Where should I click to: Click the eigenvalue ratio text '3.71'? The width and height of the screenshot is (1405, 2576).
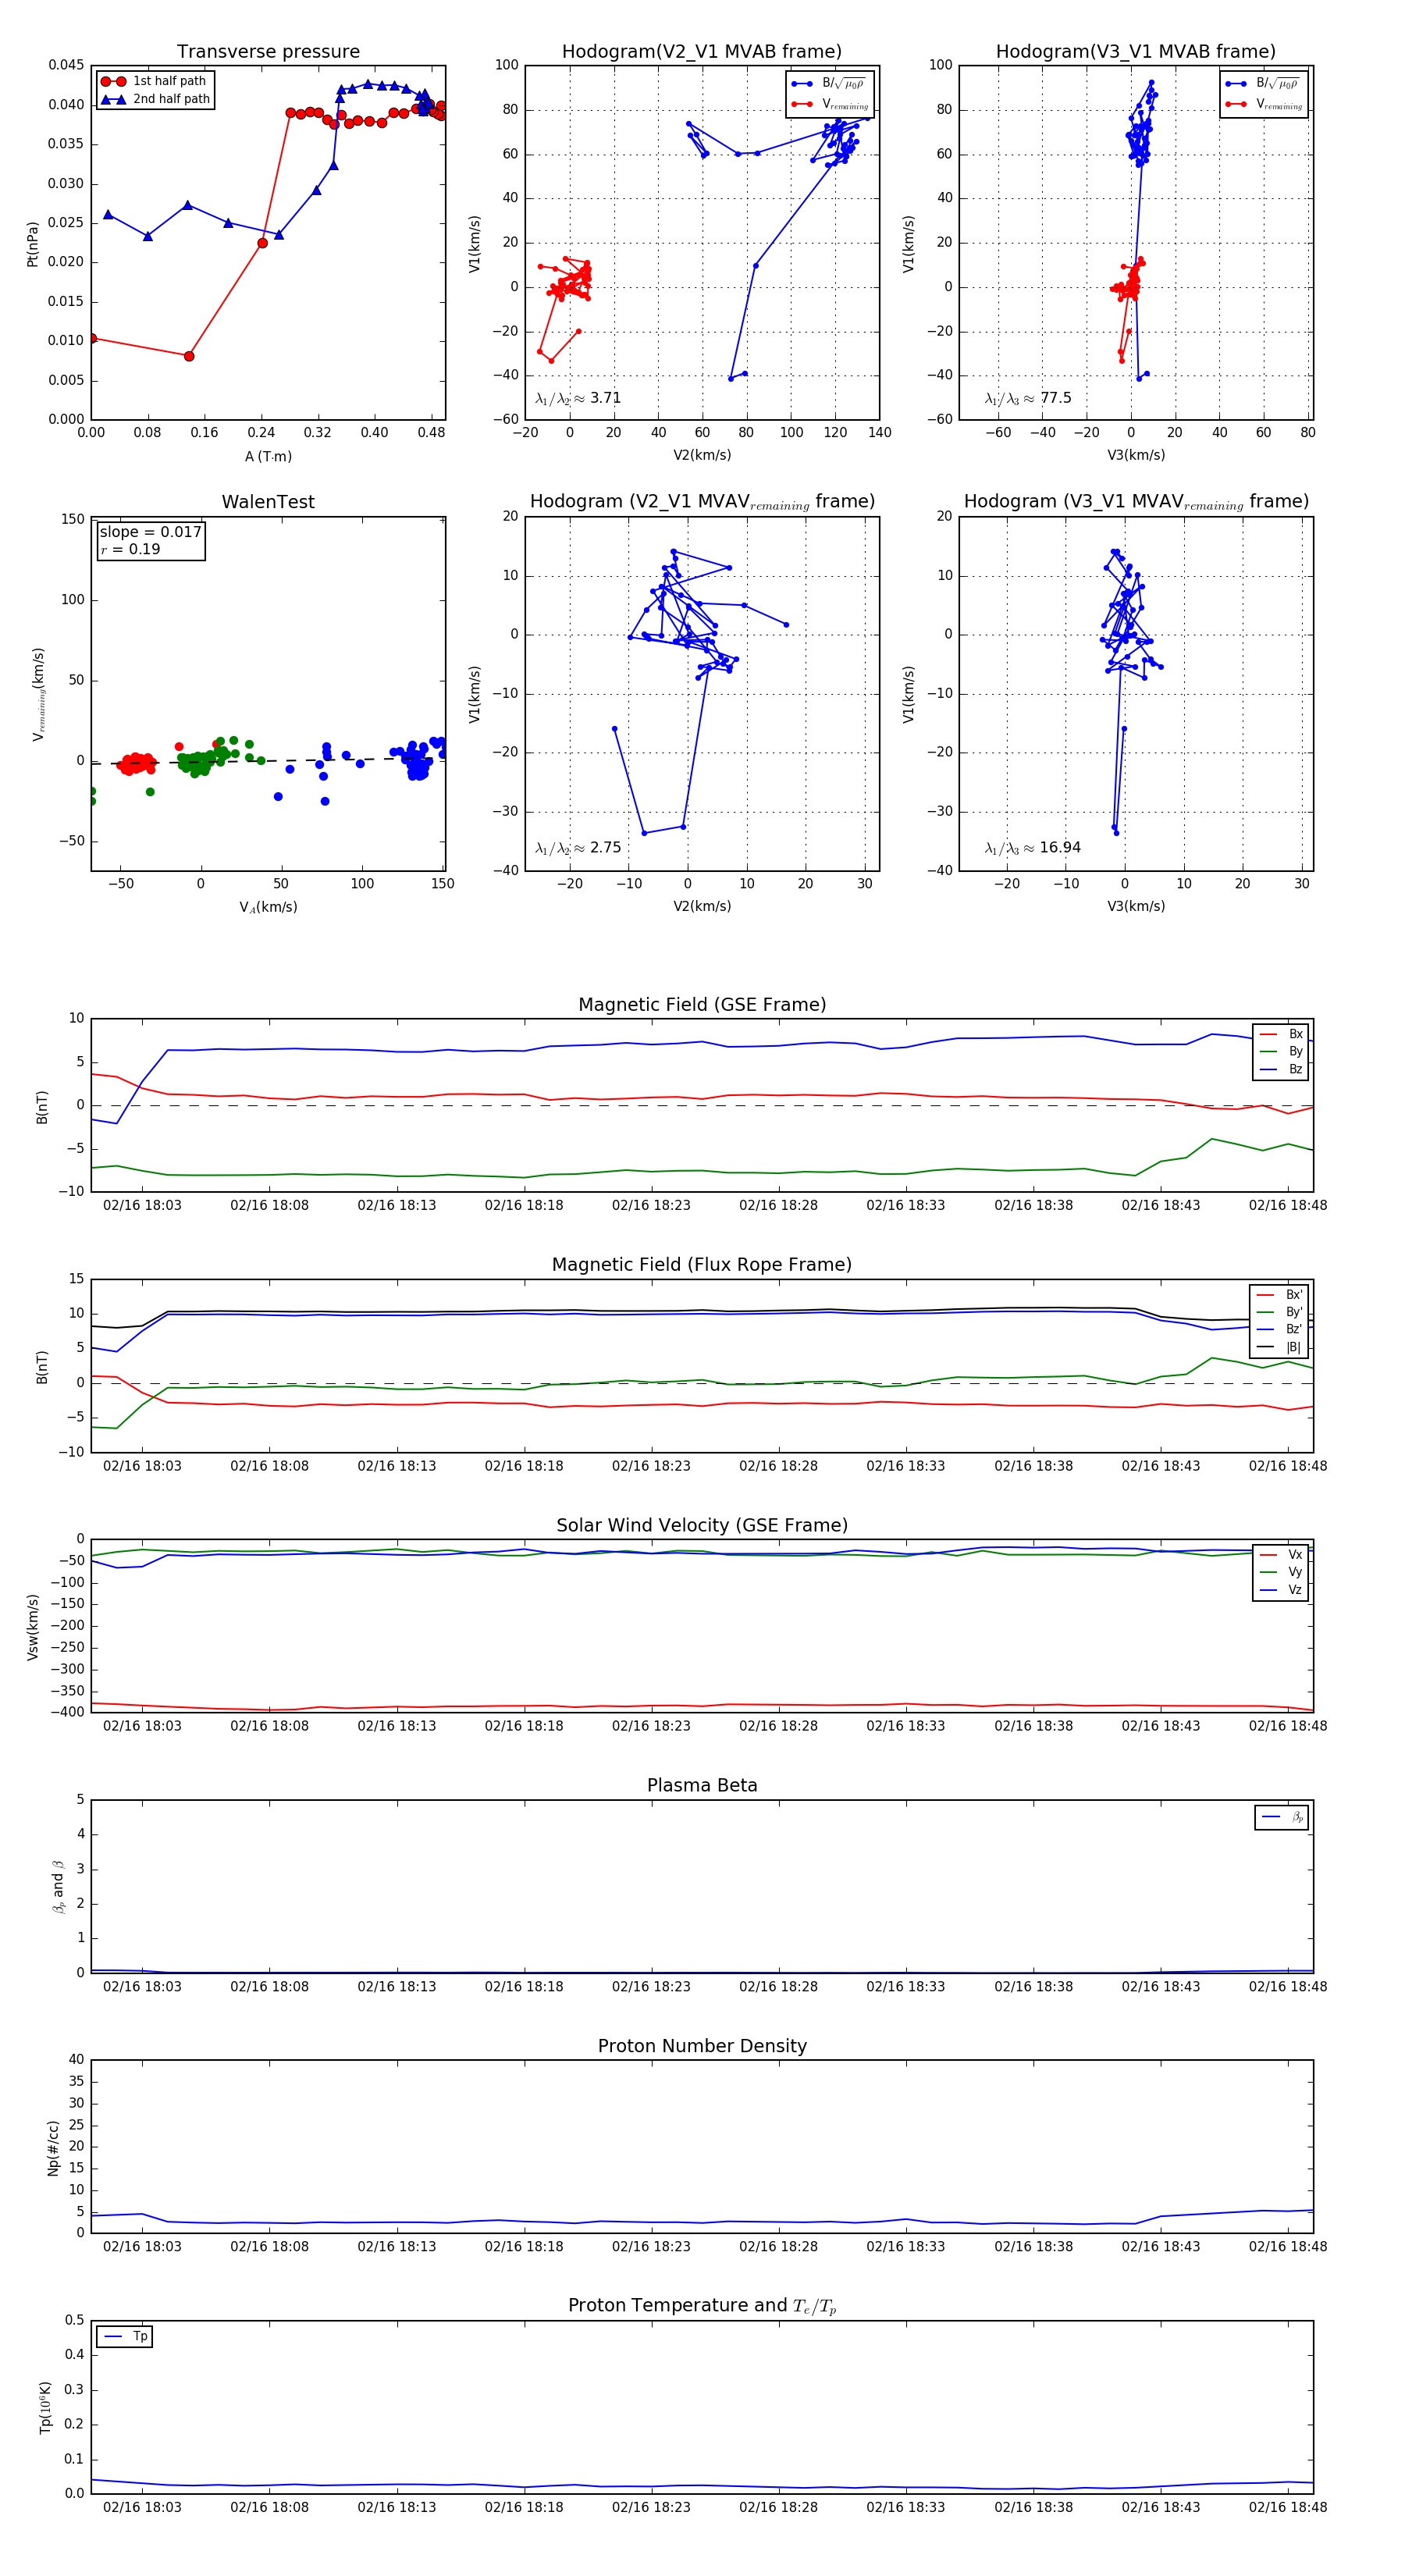tap(606, 398)
